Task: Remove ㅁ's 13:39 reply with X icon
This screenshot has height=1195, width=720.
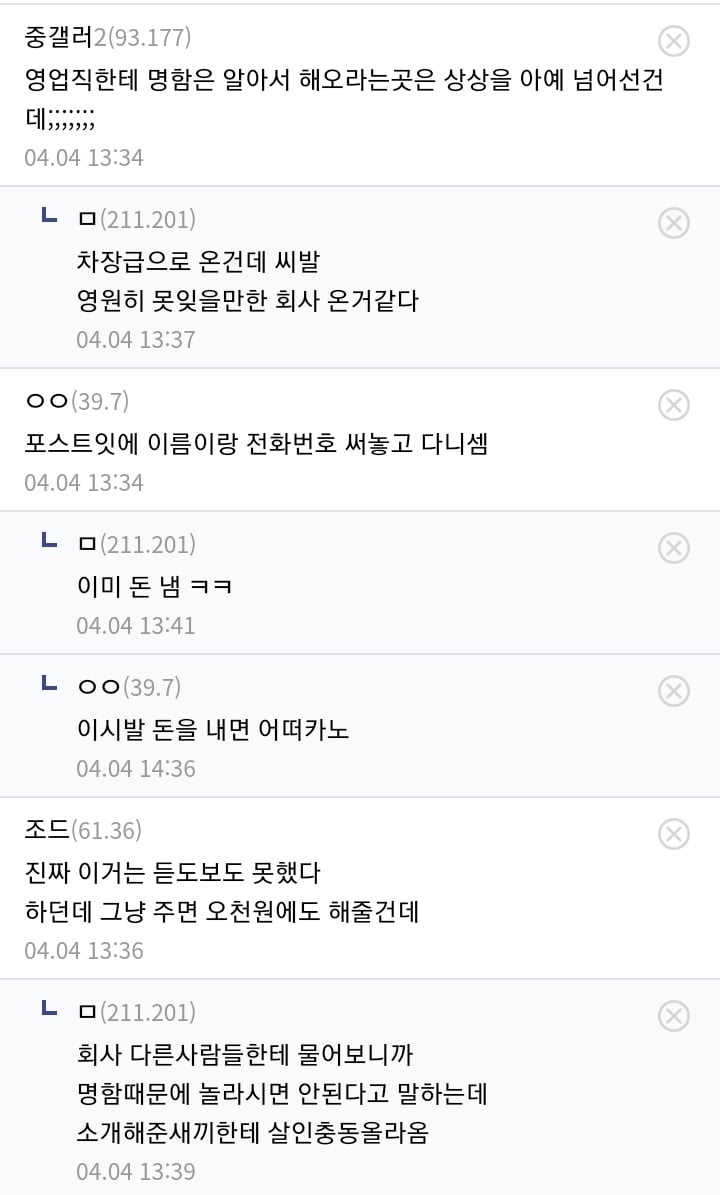Action: coord(674,1016)
